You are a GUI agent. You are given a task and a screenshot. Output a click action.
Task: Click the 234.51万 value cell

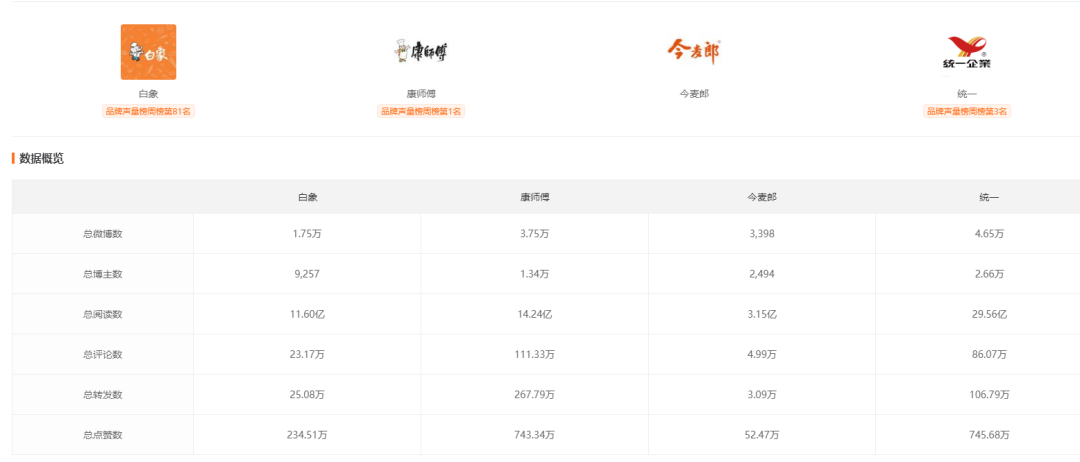(x=307, y=435)
